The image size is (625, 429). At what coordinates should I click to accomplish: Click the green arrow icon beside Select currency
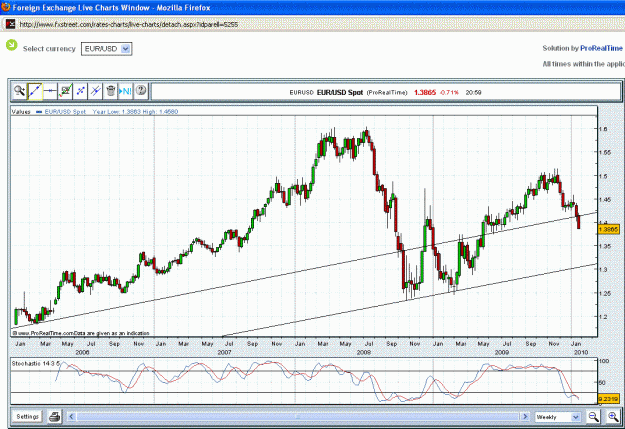click(12, 45)
